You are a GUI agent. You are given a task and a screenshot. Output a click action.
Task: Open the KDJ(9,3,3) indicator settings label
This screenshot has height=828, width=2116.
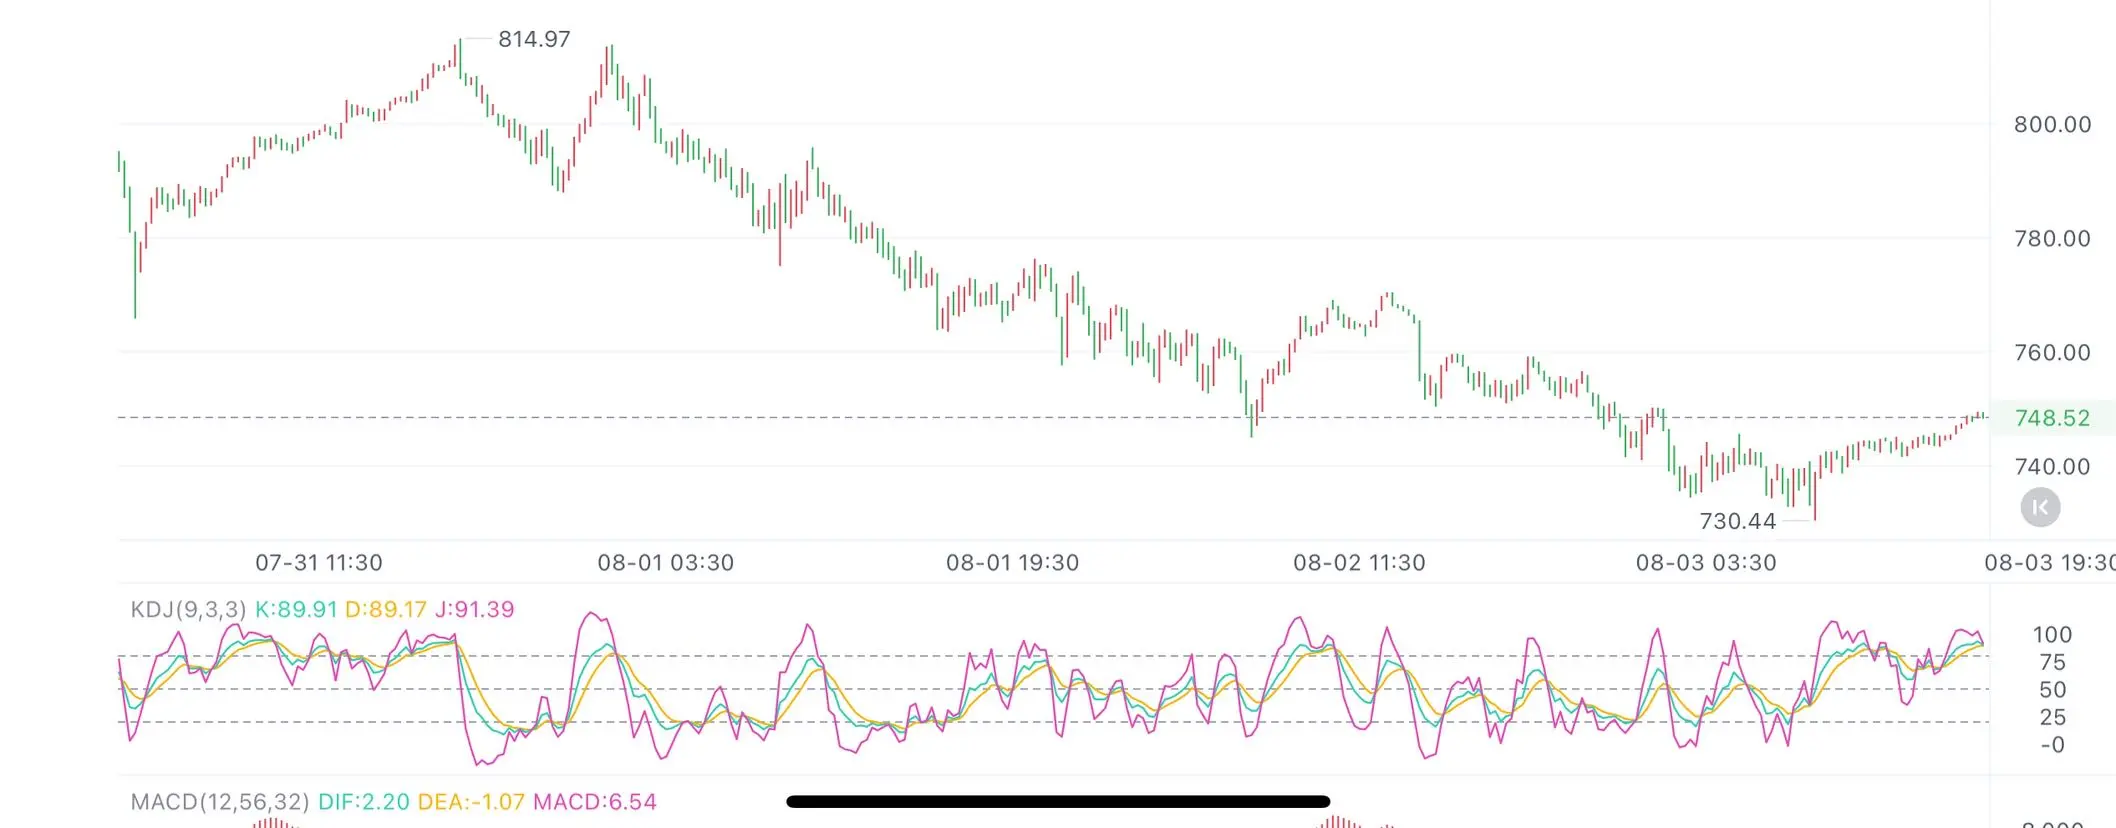click(x=188, y=609)
